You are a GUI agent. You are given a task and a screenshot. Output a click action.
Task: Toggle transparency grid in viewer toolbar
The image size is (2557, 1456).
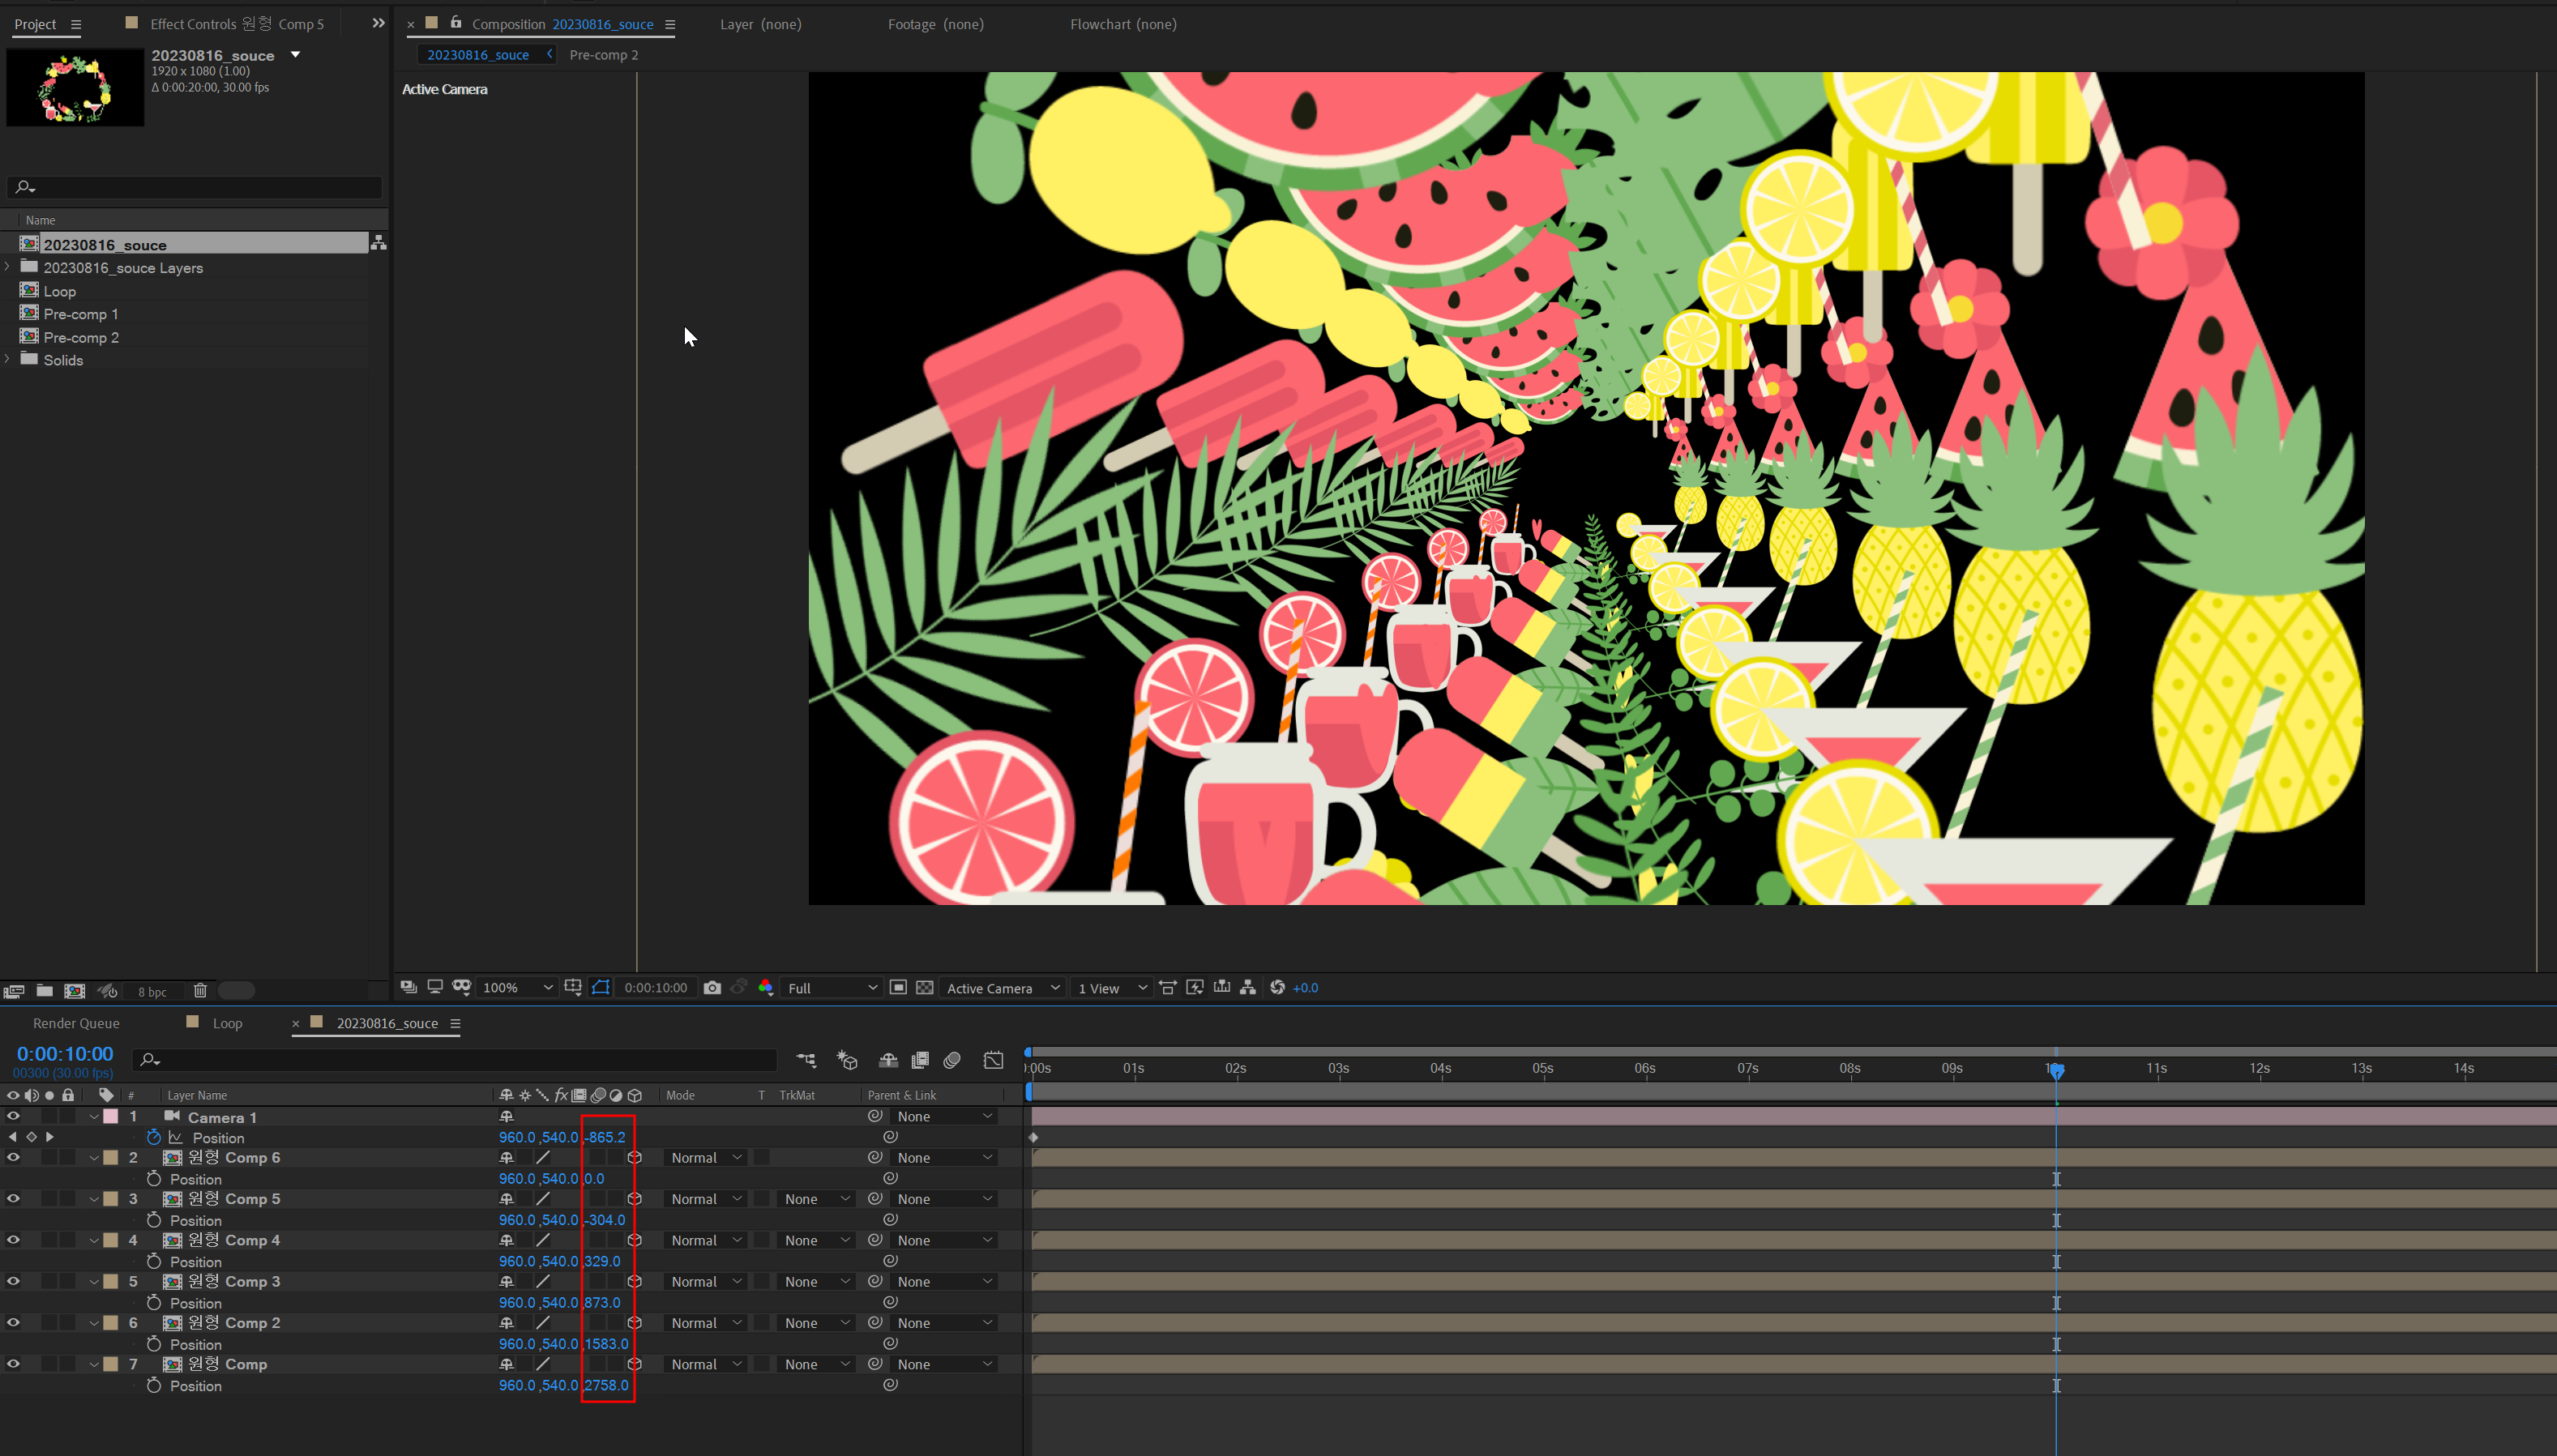click(925, 988)
